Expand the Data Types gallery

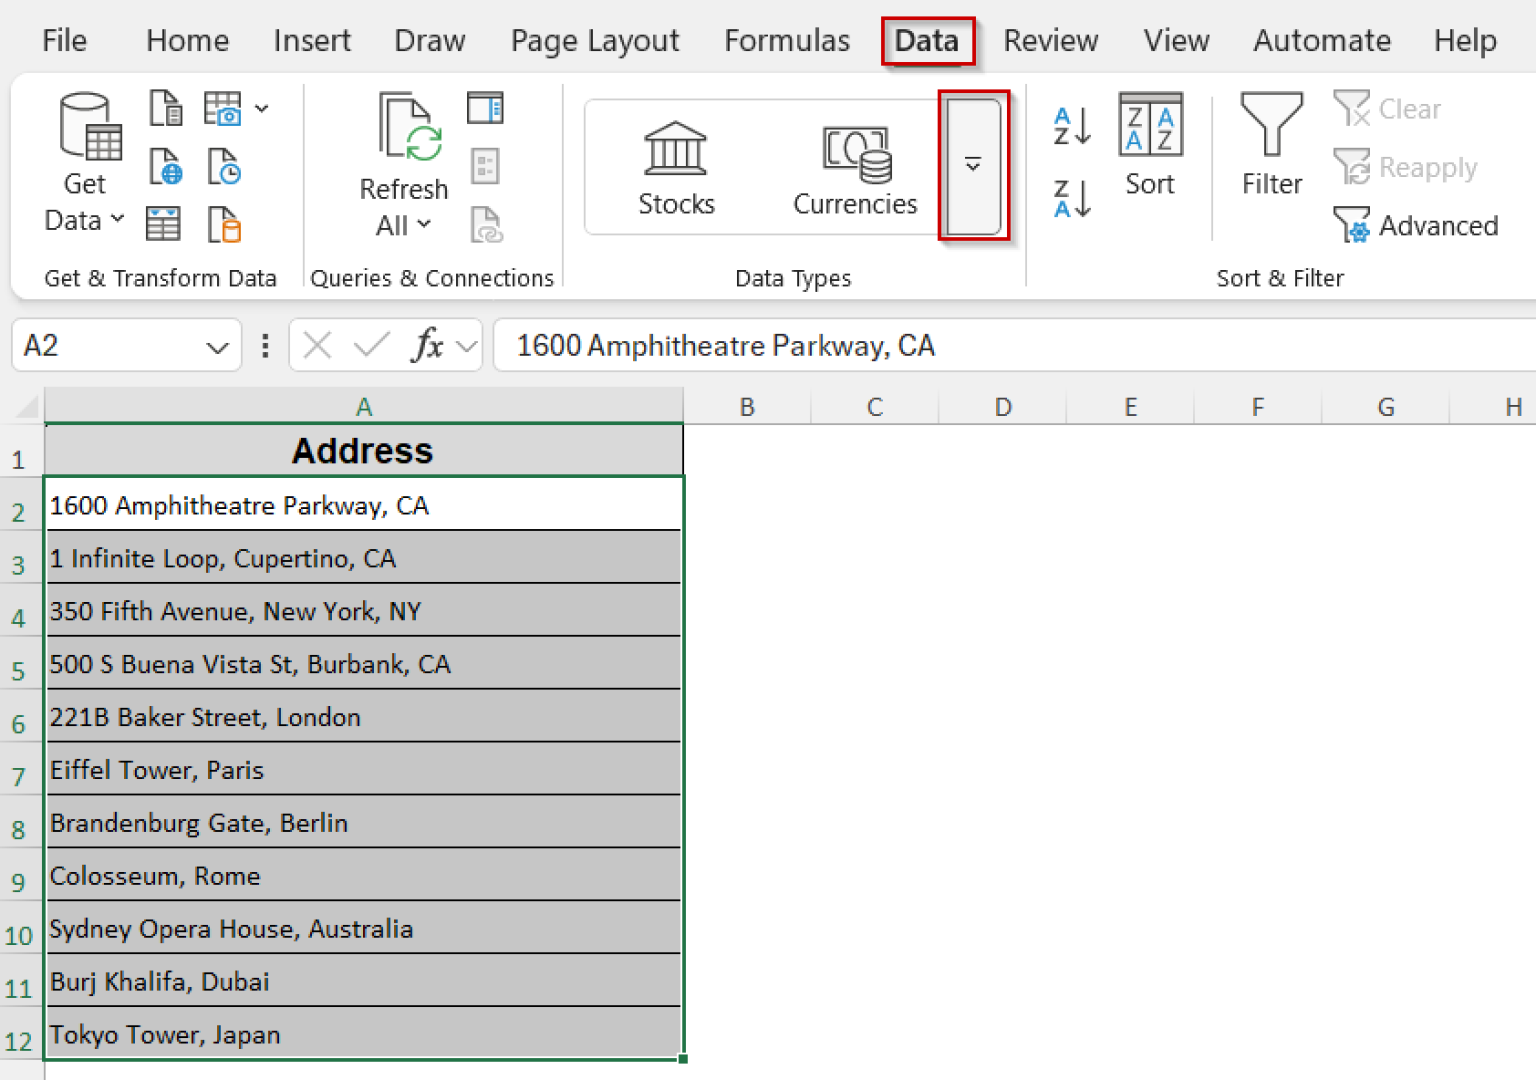tap(972, 166)
